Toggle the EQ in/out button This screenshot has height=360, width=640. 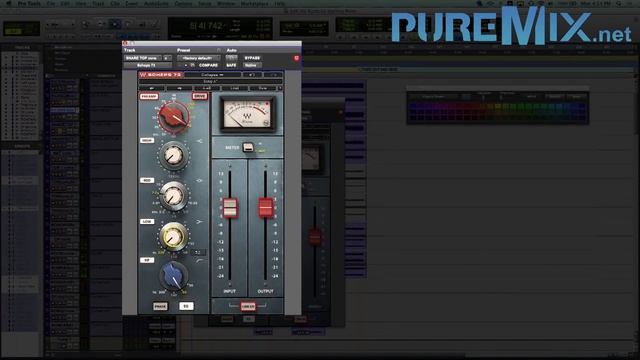186,306
